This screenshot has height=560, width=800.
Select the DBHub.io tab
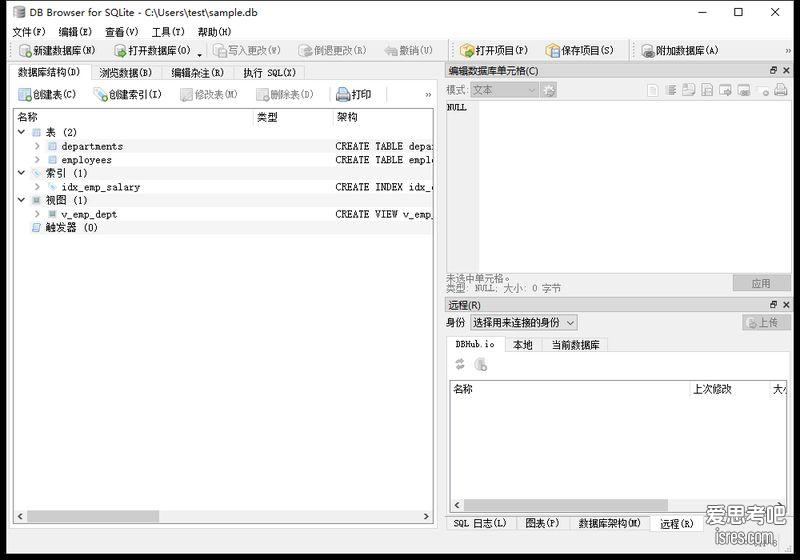tap(475, 344)
